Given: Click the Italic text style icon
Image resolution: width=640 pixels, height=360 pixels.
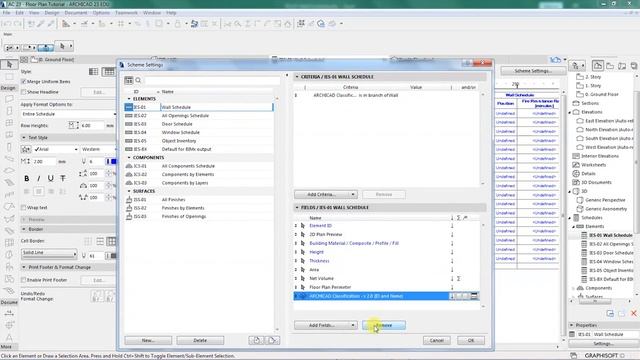Looking at the screenshot, I should click(39, 178).
